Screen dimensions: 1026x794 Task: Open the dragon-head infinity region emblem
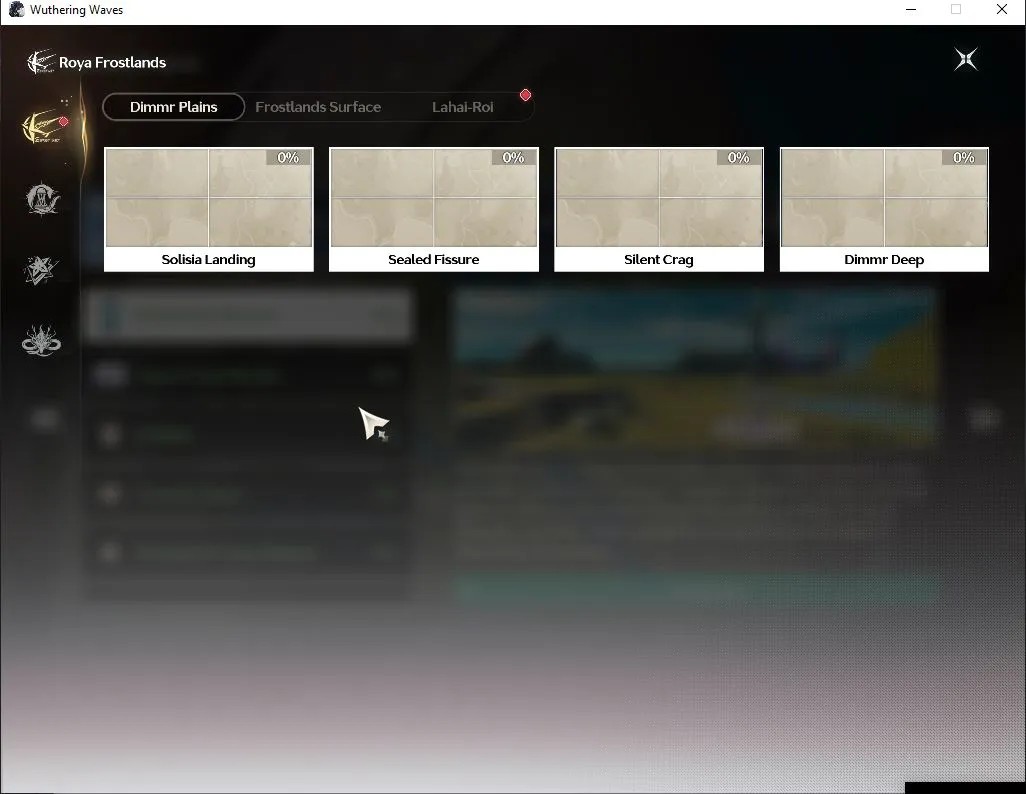coord(41,341)
